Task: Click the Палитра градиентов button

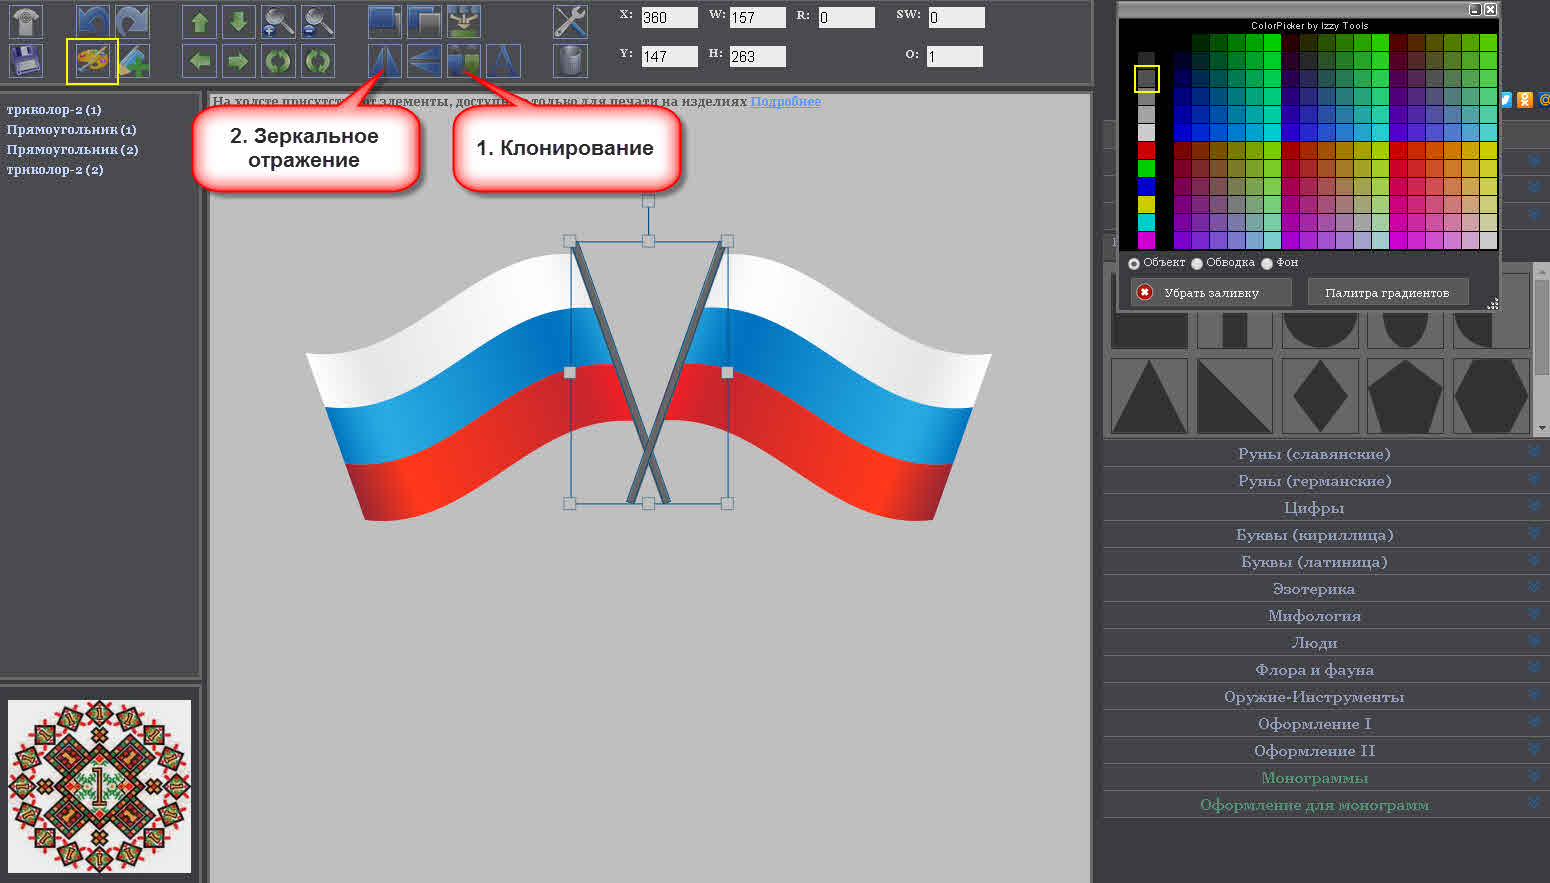Action: [1388, 292]
